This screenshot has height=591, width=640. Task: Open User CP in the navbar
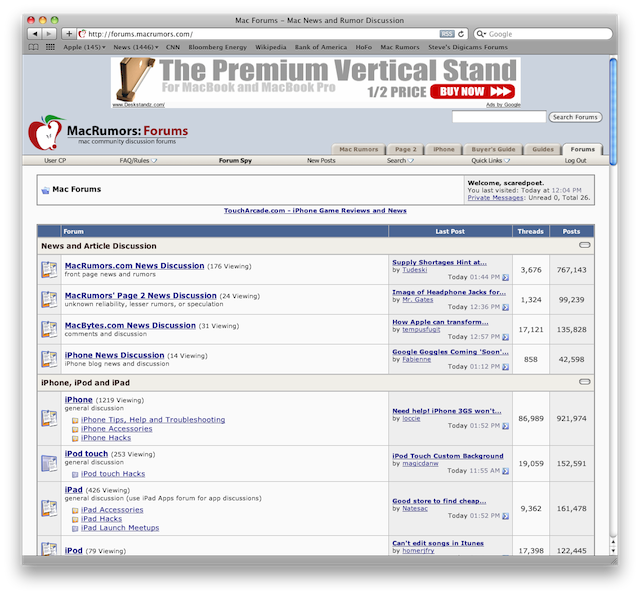pos(55,160)
